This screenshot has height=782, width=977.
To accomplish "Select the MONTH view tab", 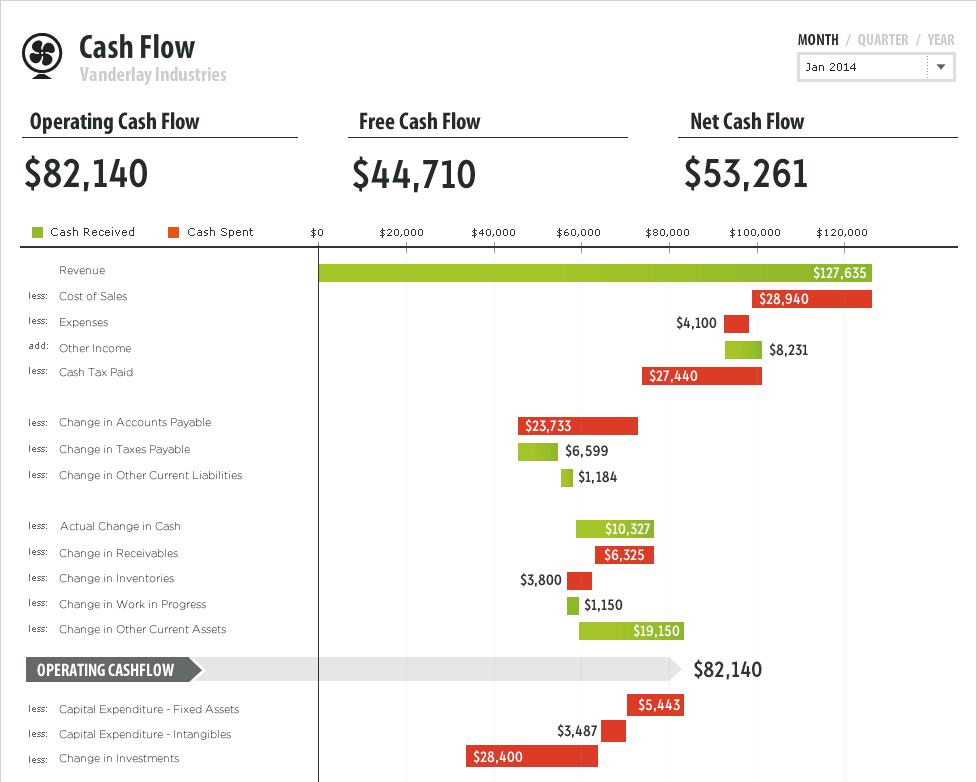I will point(817,40).
